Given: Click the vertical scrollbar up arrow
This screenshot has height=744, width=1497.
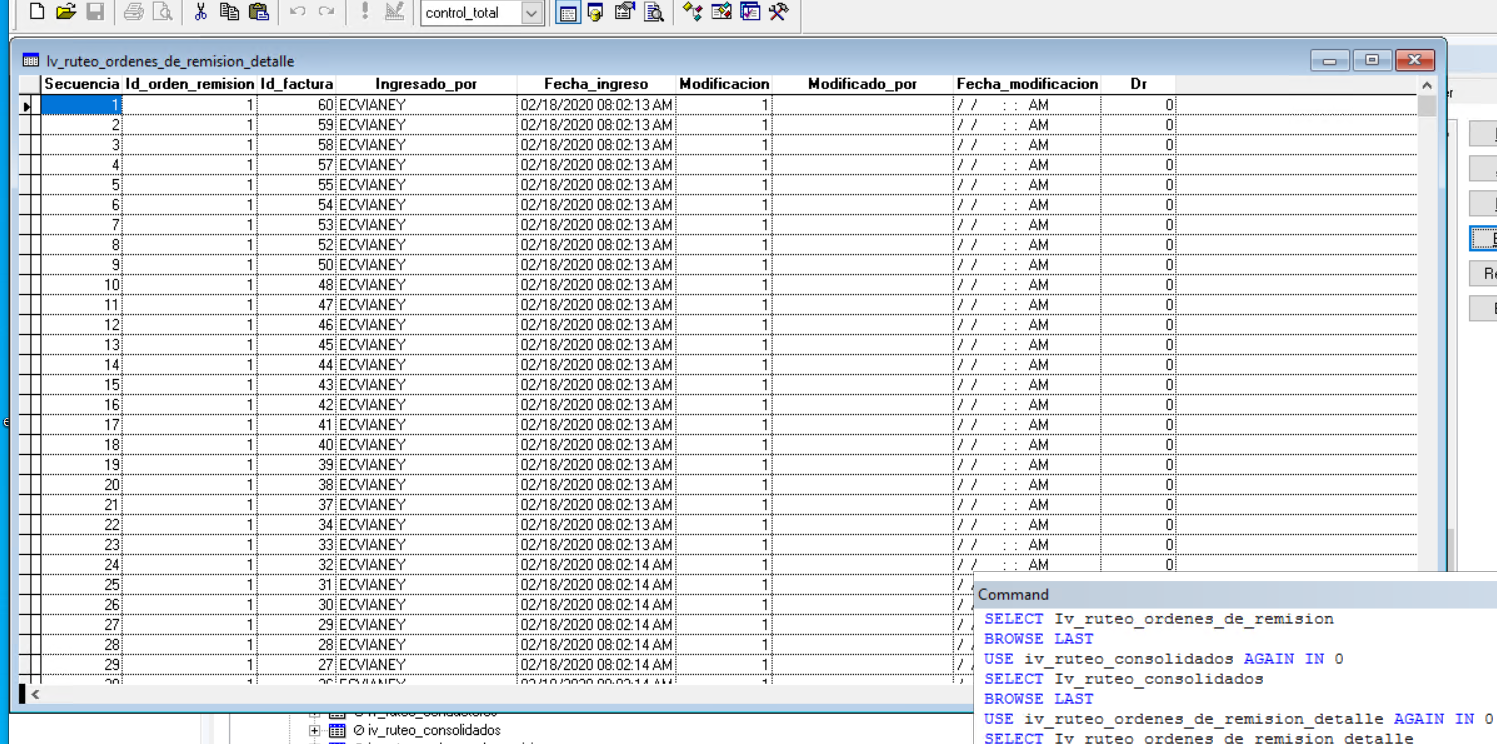Looking at the screenshot, I should tap(1427, 86).
